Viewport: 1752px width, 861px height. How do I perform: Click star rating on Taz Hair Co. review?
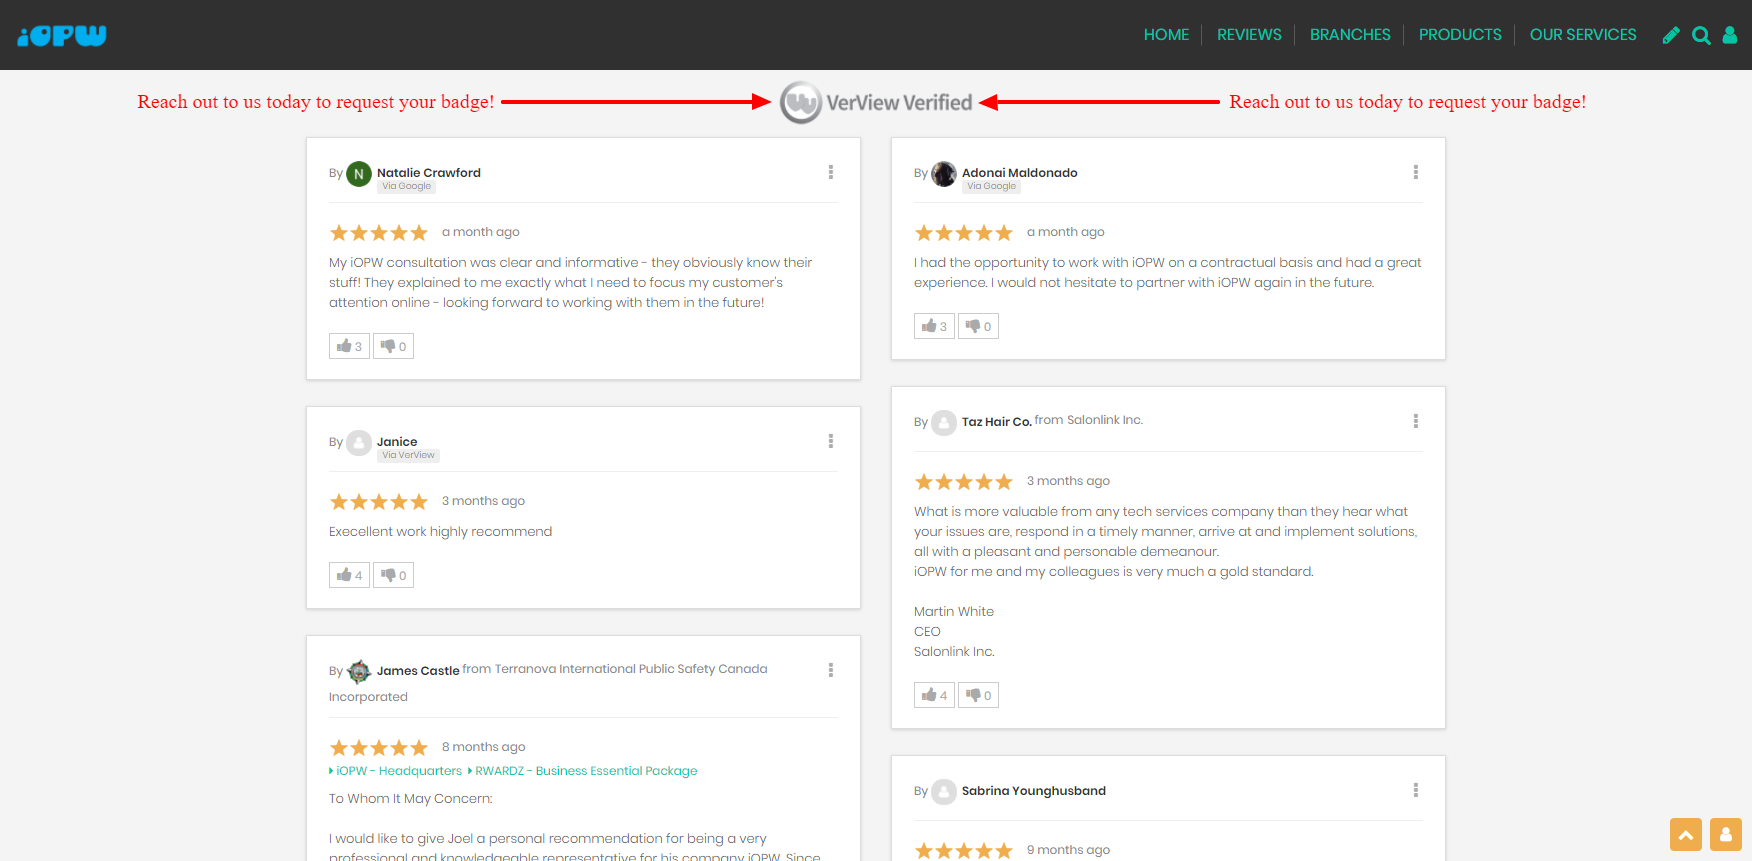[964, 482]
